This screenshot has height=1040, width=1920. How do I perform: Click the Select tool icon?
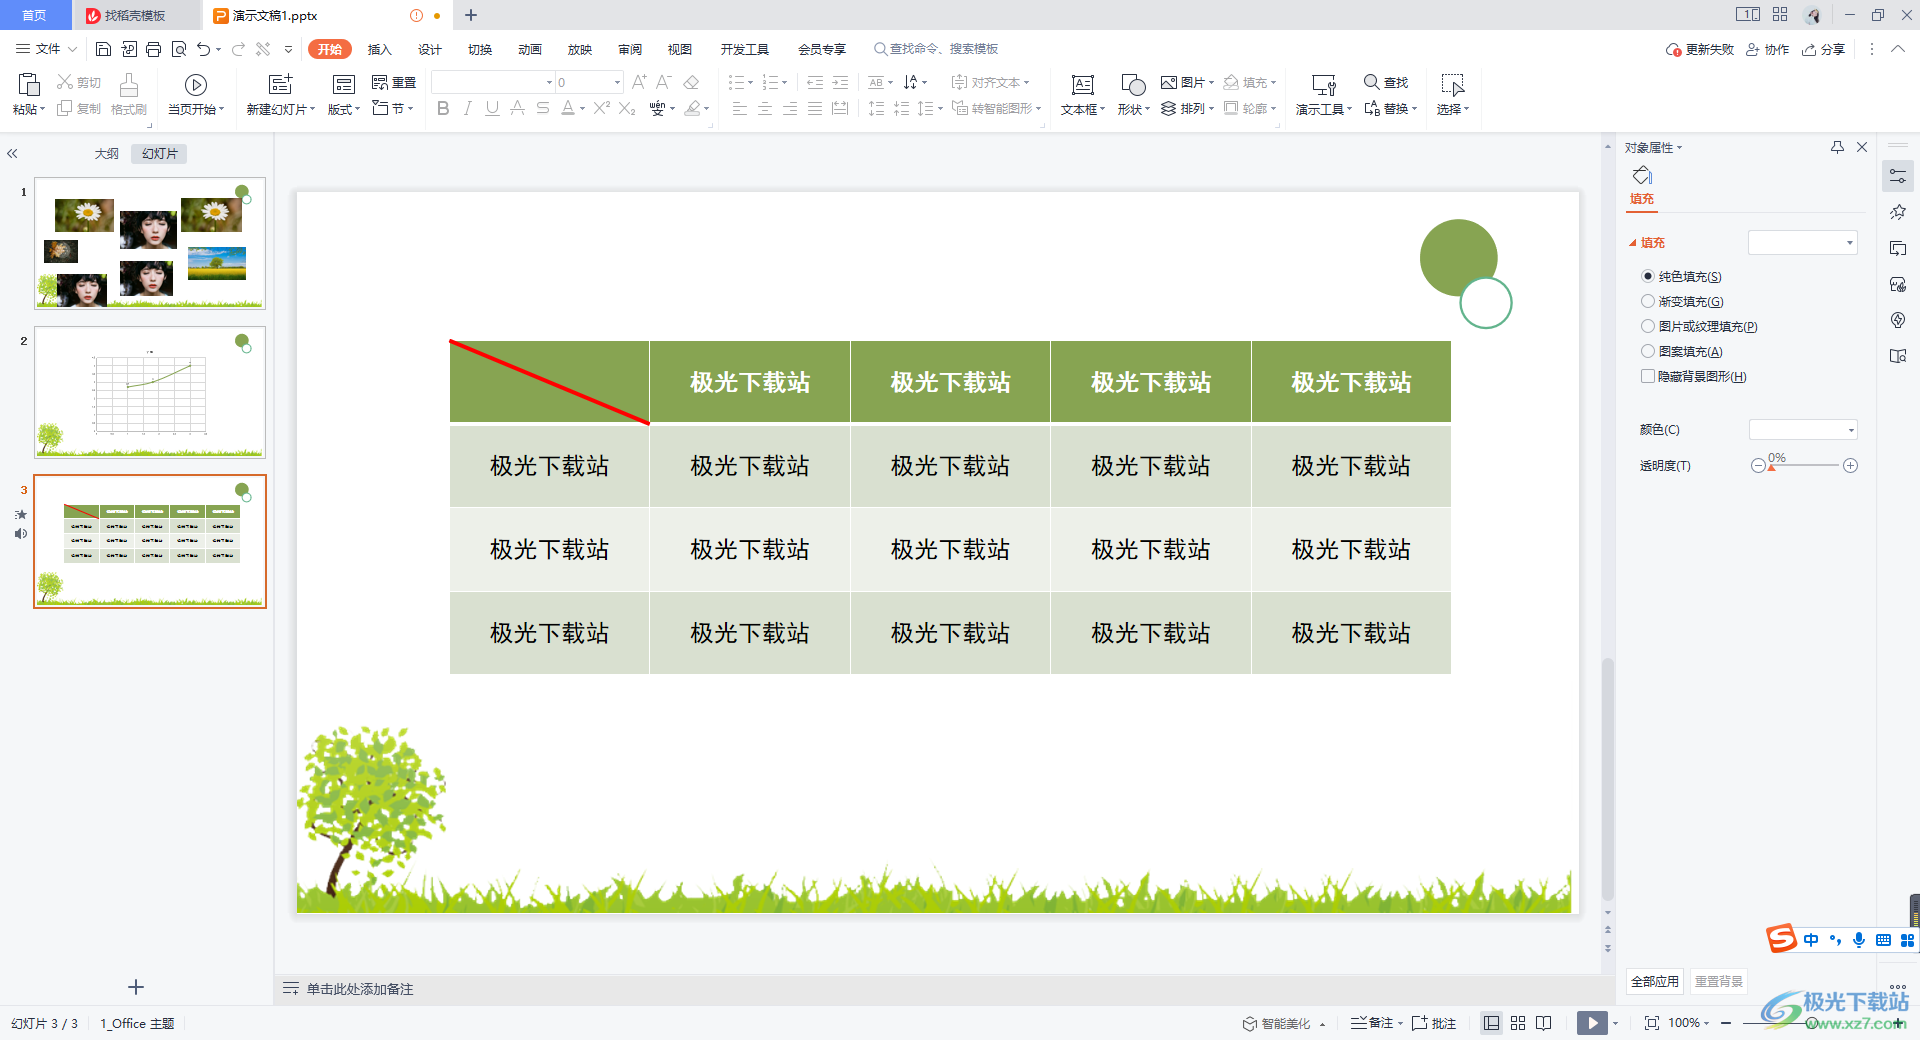[1452, 85]
